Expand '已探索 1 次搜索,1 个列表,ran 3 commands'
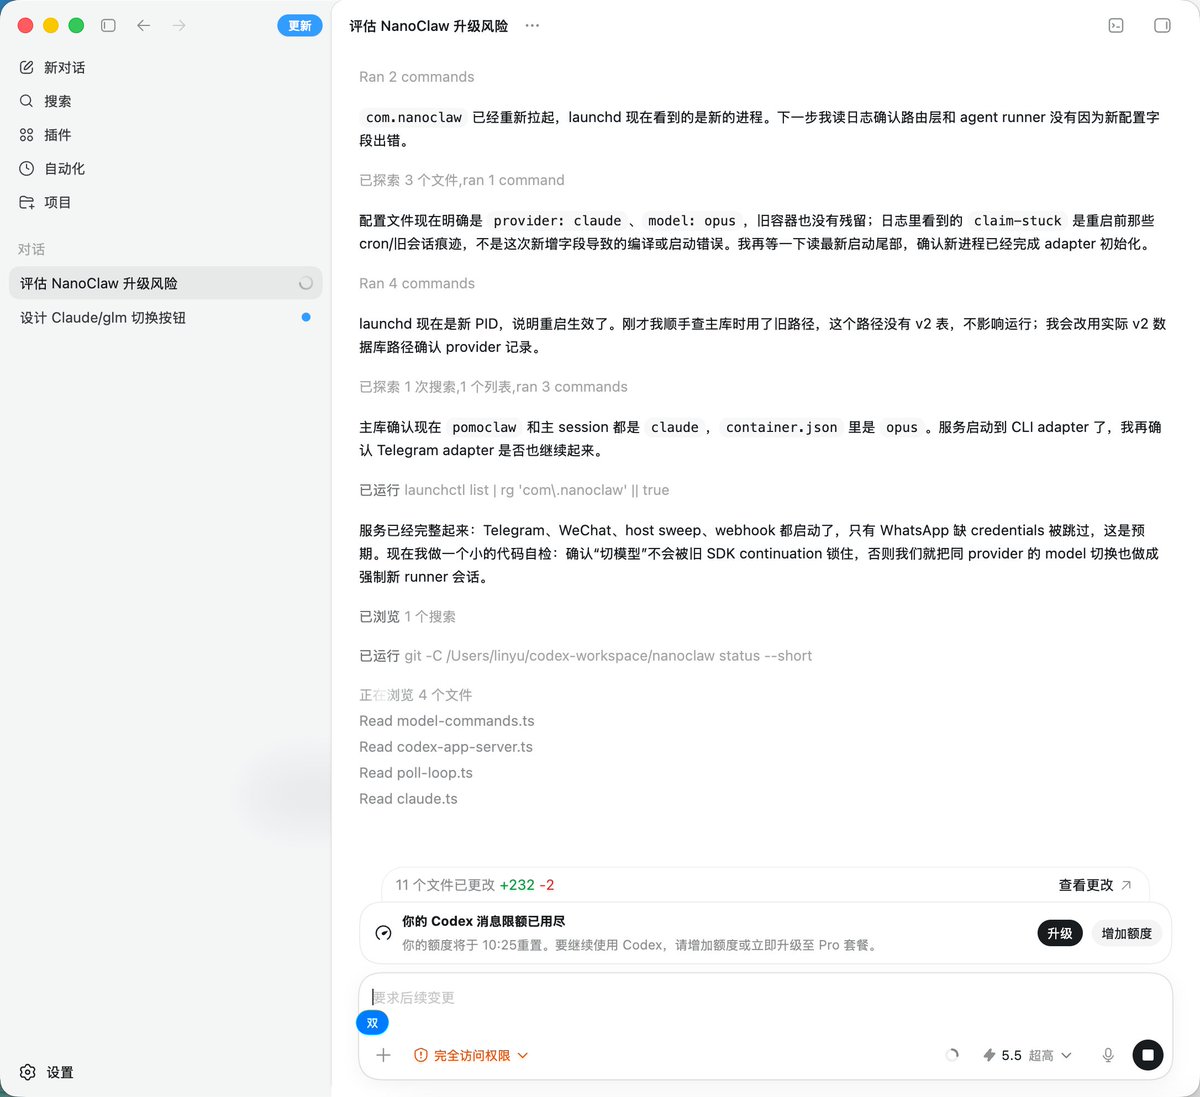 [x=493, y=387]
